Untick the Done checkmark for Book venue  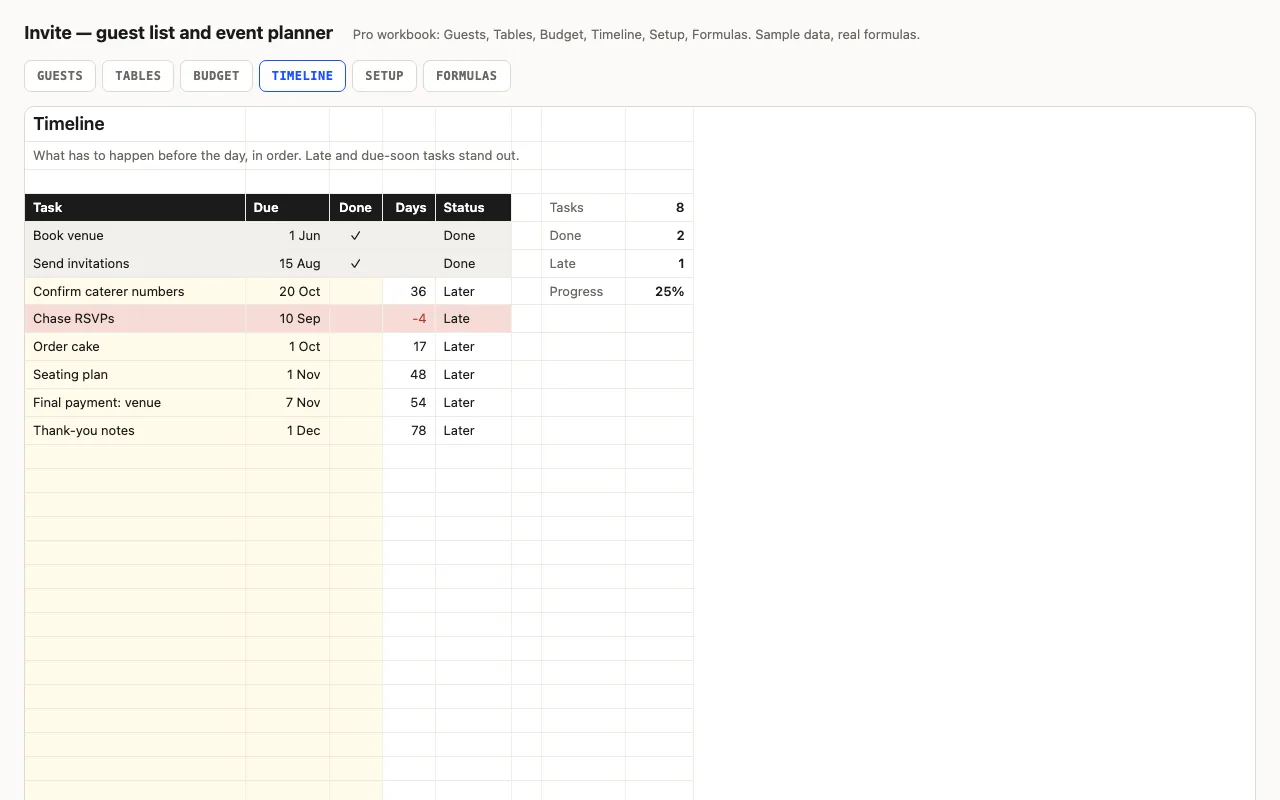356,236
